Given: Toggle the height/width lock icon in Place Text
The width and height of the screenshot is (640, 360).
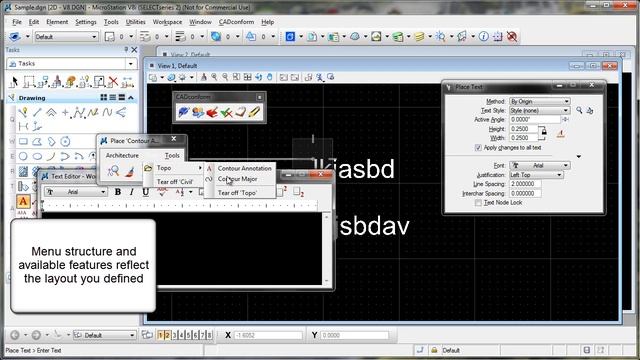Looking at the screenshot, I should [543, 132].
